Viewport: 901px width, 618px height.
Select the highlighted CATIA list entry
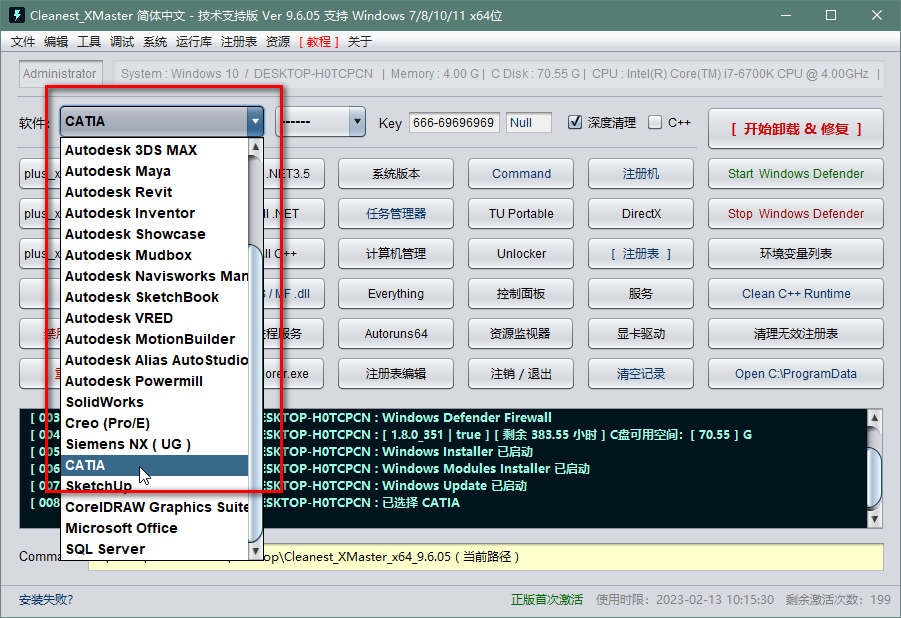[155, 465]
